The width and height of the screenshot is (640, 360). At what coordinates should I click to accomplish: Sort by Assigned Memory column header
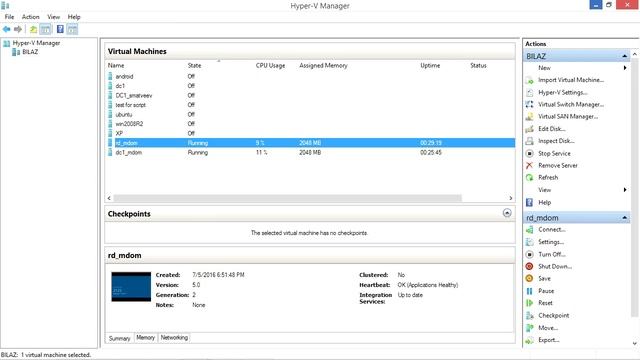pyautogui.click(x=323, y=65)
